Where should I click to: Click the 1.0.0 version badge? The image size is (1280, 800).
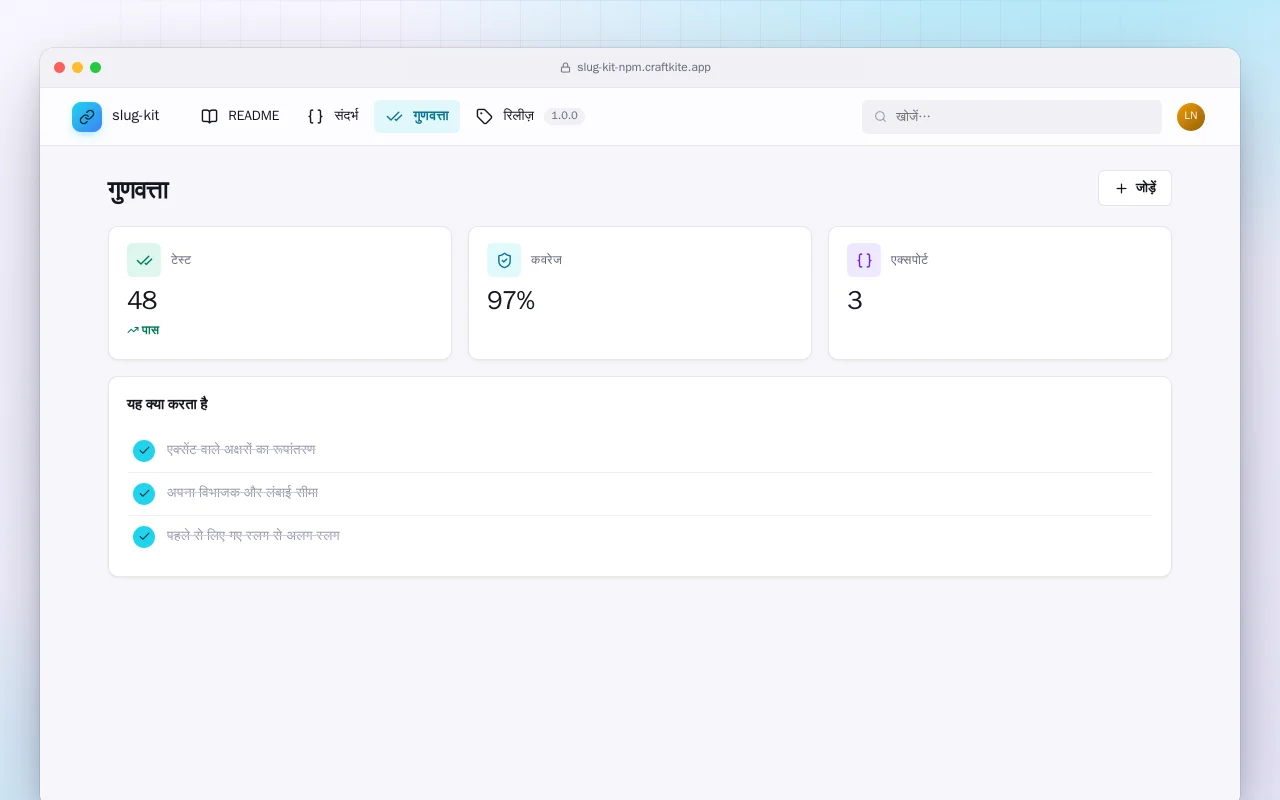[564, 116]
